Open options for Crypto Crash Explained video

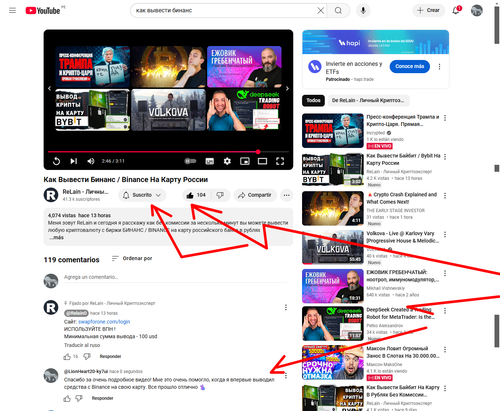(445, 196)
